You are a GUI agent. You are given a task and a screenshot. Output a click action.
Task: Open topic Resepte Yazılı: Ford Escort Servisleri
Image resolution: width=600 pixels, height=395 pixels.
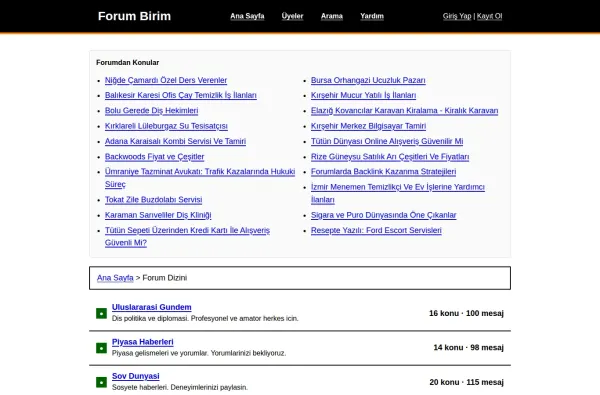pos(376,230)
